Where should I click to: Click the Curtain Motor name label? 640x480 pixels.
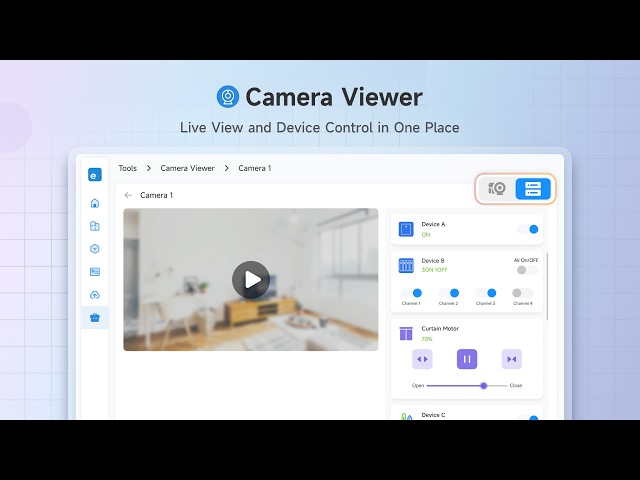pyautogui.click(x=440, y=328)
